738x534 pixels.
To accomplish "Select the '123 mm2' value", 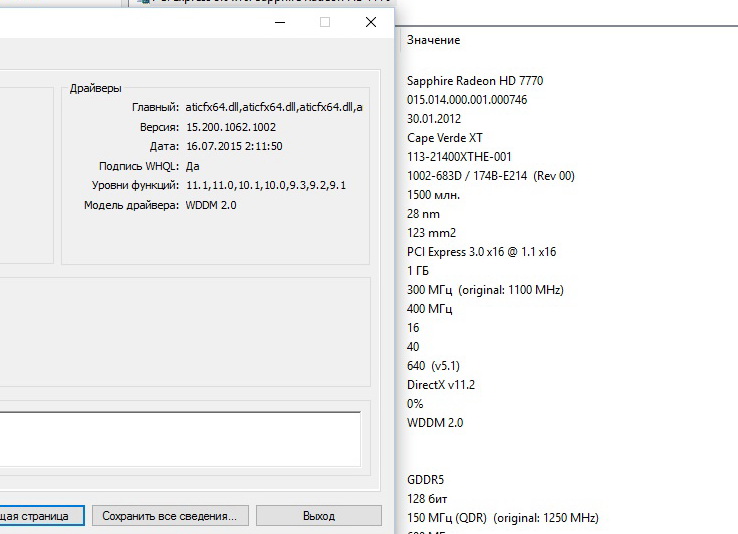I will pos(431,233).
